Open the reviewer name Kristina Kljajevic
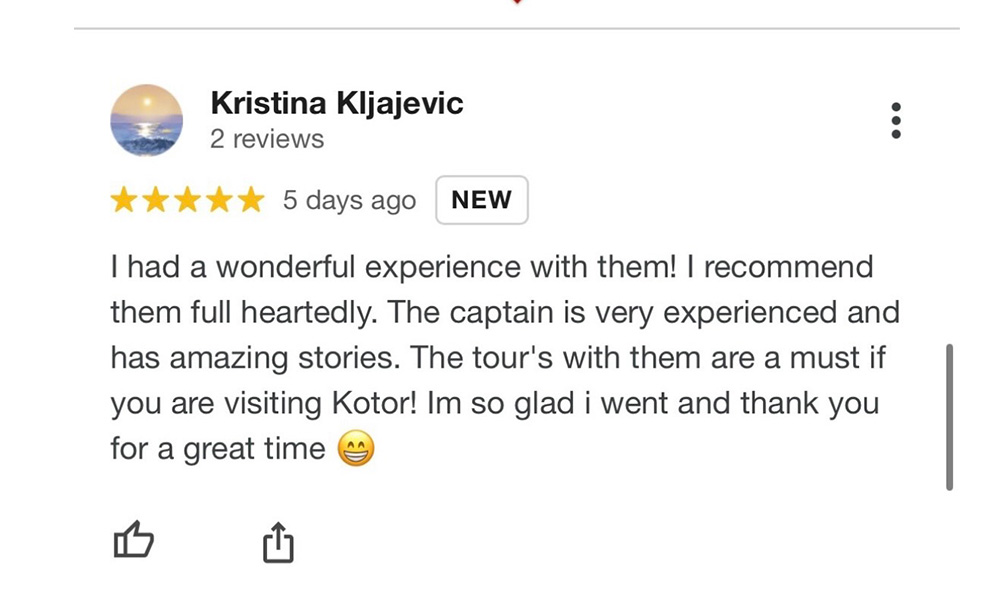Viewport: 1000px width, 600px height. (x=337, y=103)
